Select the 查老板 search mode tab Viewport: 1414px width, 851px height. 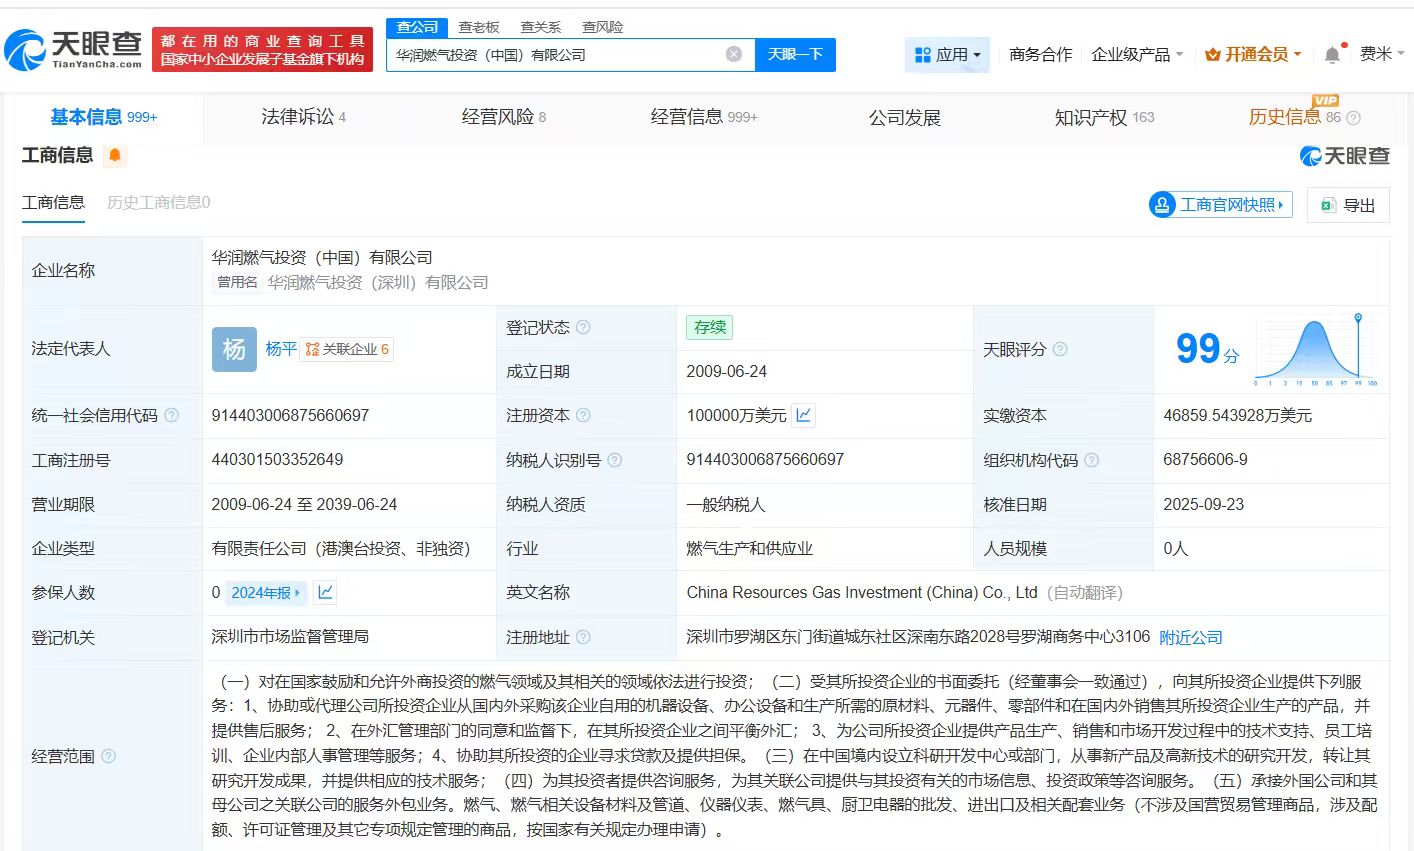(479, 27)
